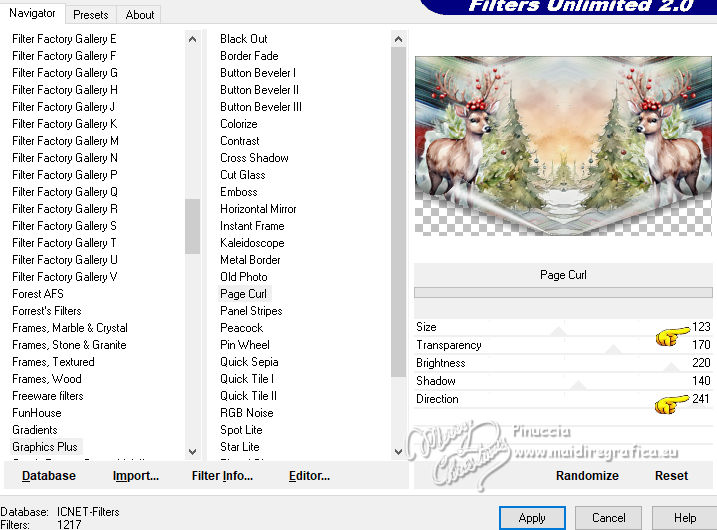Open the Database menu button
The height and width of the screenshot is (530, 717).
[49, 476]
